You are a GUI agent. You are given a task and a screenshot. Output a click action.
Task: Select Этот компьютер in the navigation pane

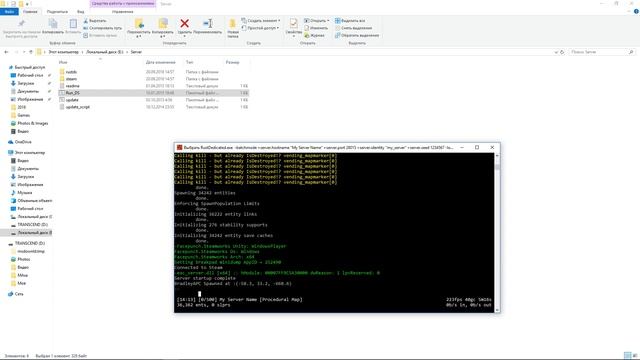[x=27, y=152]
